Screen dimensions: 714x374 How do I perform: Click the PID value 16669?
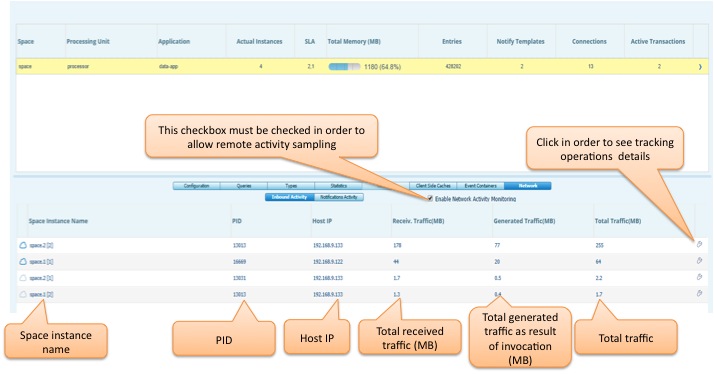point(239,261)
